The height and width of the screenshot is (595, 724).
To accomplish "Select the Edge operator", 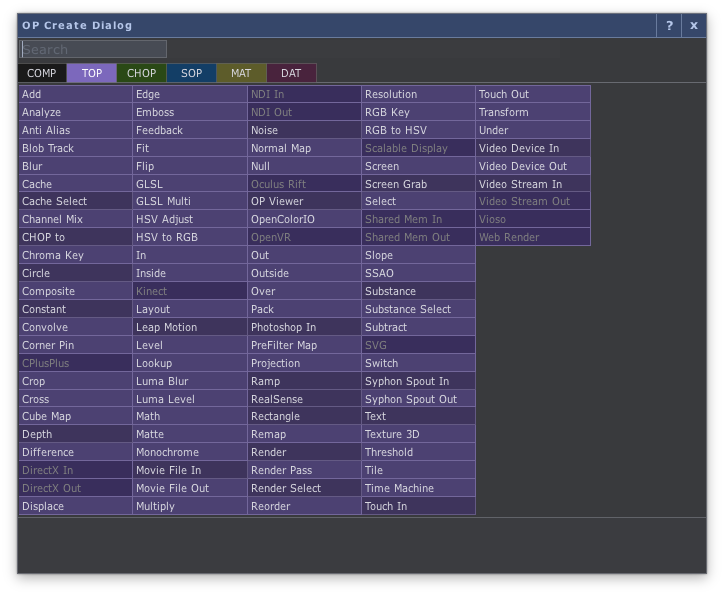I will pyautogui.click(x=190, y=94).
